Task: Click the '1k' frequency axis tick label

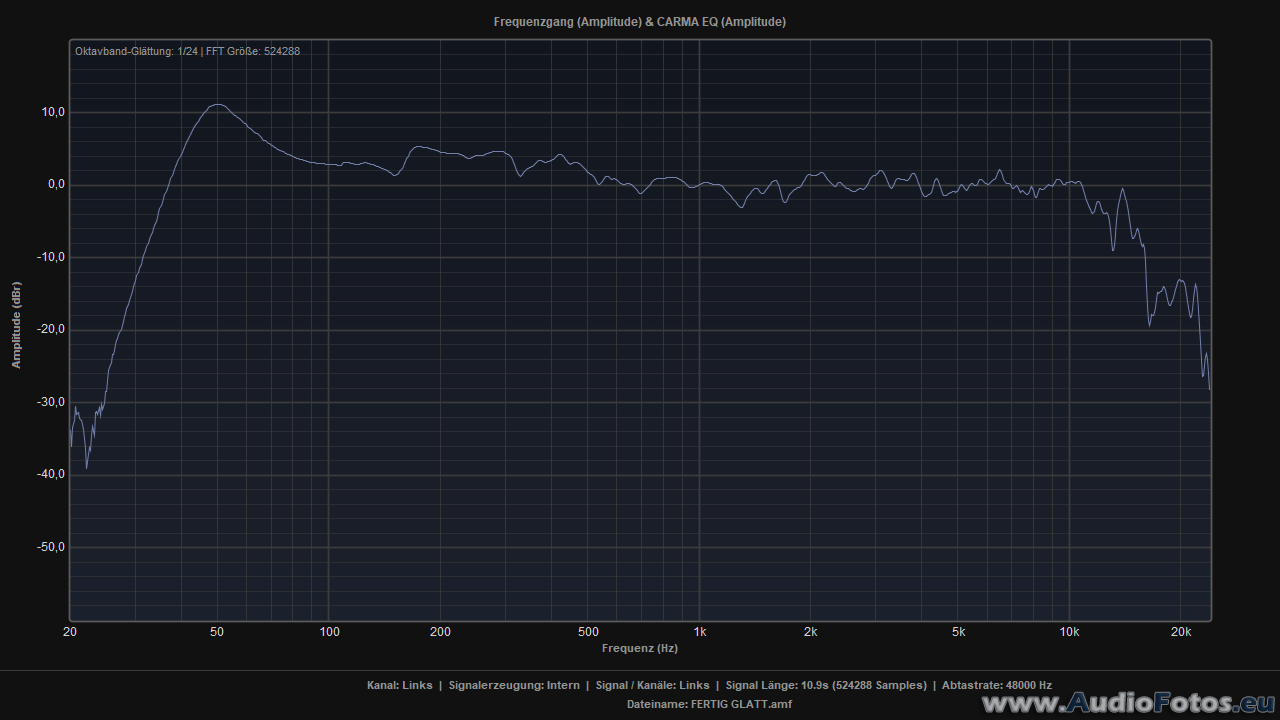Action: pos(699,632)
